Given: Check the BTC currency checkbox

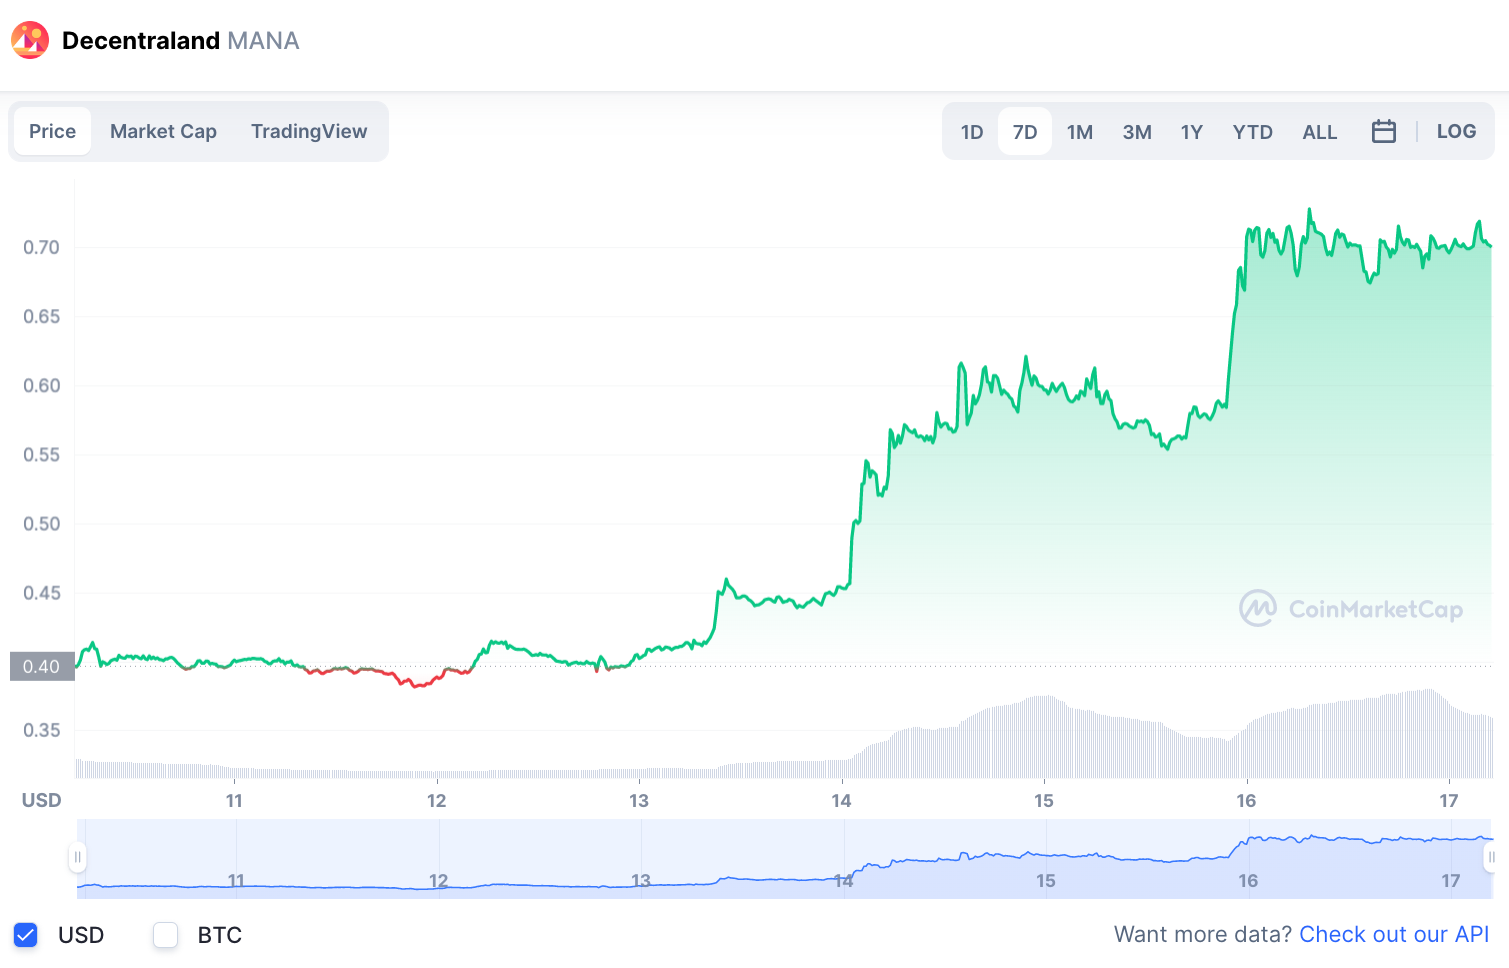Looking at the screenshot, I should pos(165,935).
